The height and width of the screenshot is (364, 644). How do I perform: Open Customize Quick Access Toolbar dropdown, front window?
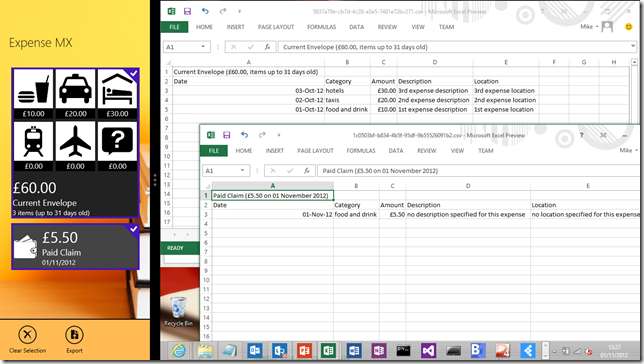279,135
